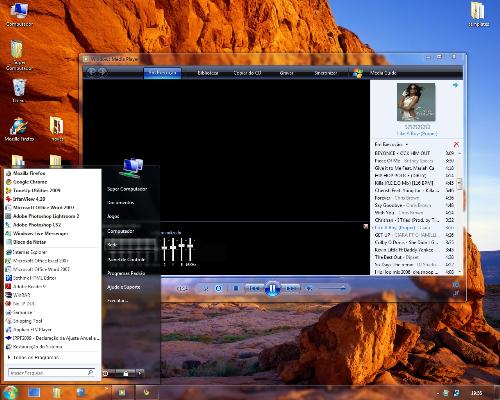Click the Start menu search field
This screenshot has width=500, height=400.
(x=51, y=373)
